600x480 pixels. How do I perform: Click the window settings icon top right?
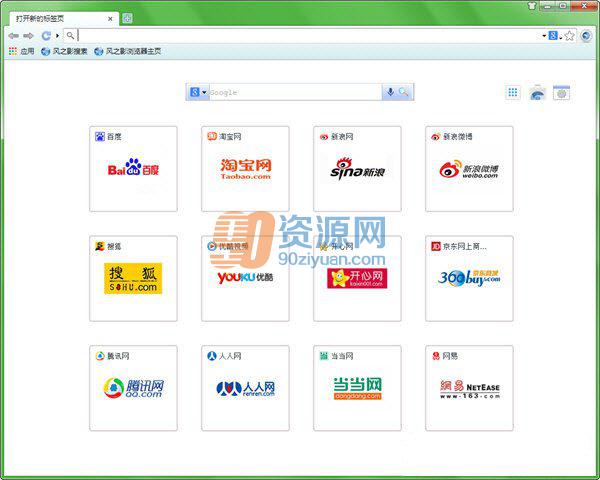click(561, 93)
